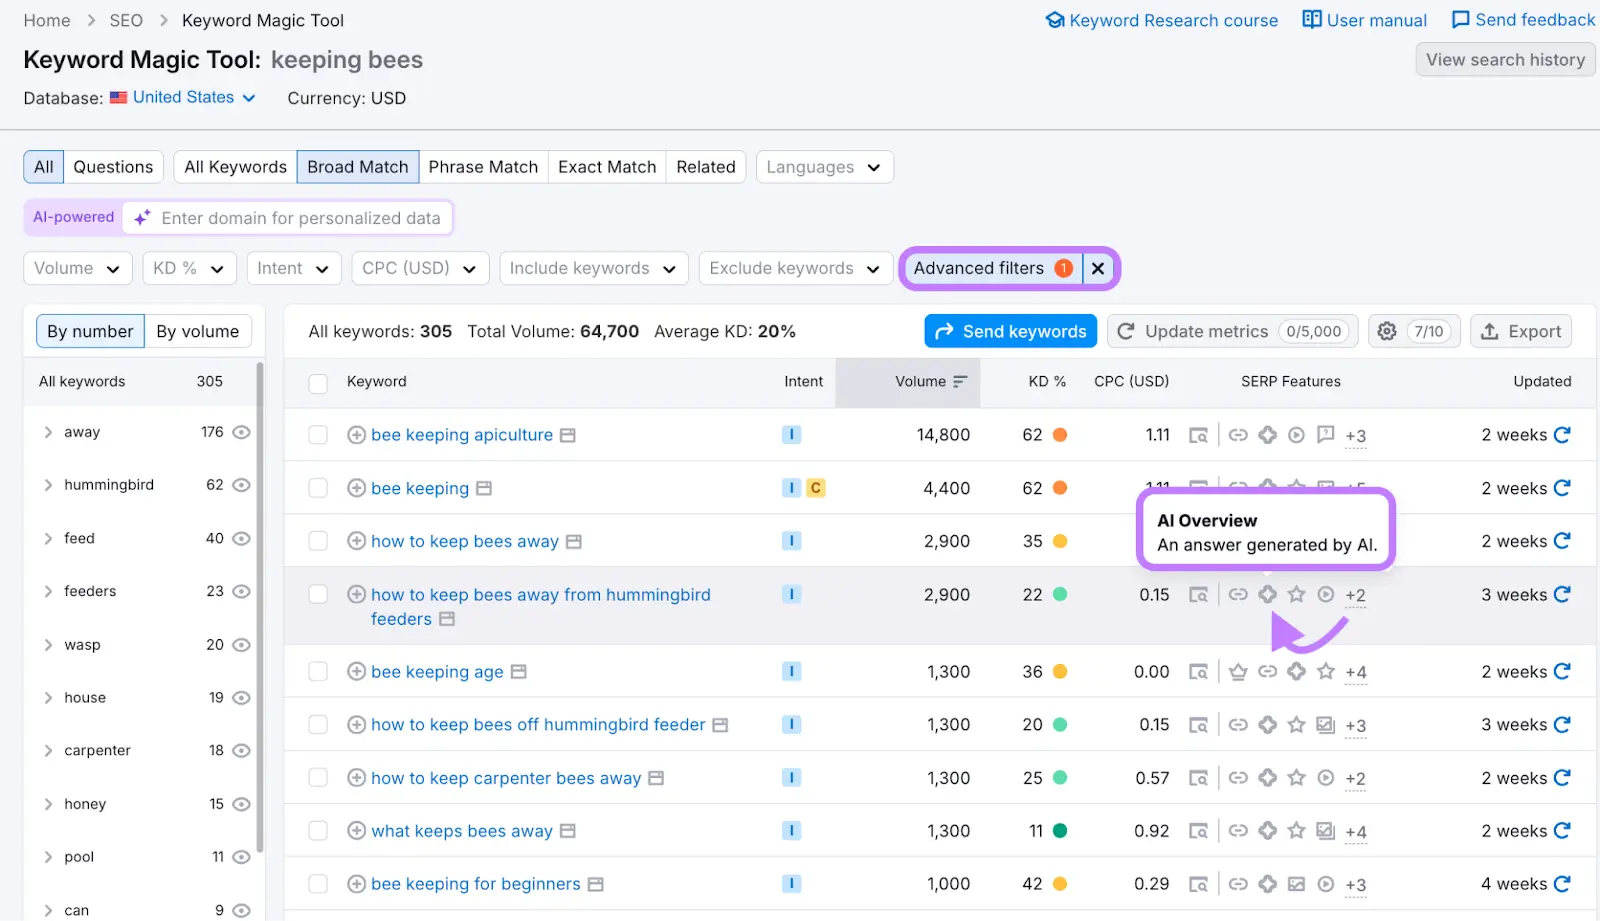The width and height of the screenshot is (1600, 921).
Task: Click the Send keywords button
Action: [1010, 331]
